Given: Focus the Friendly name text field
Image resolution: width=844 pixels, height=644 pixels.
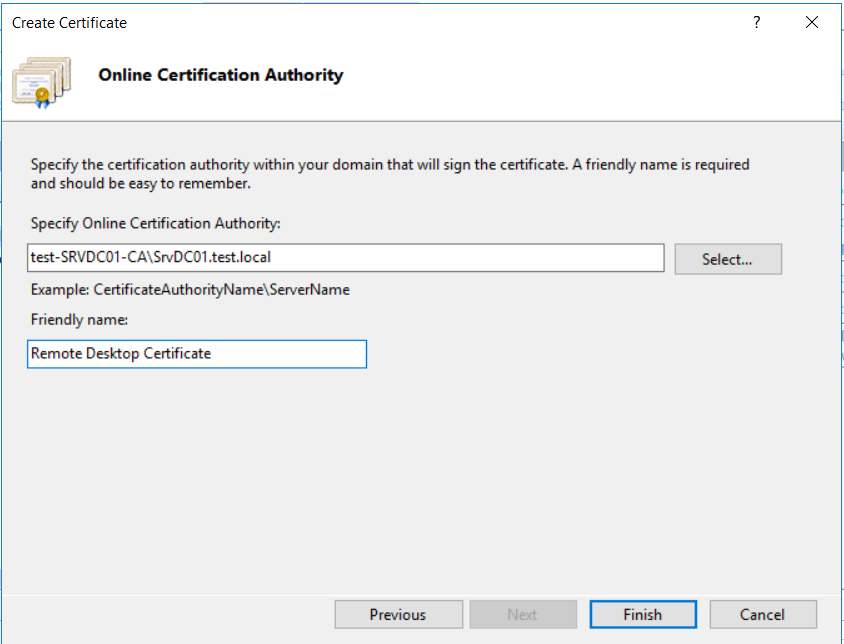Looking at the screenshot, I should [x=197, y=354].
